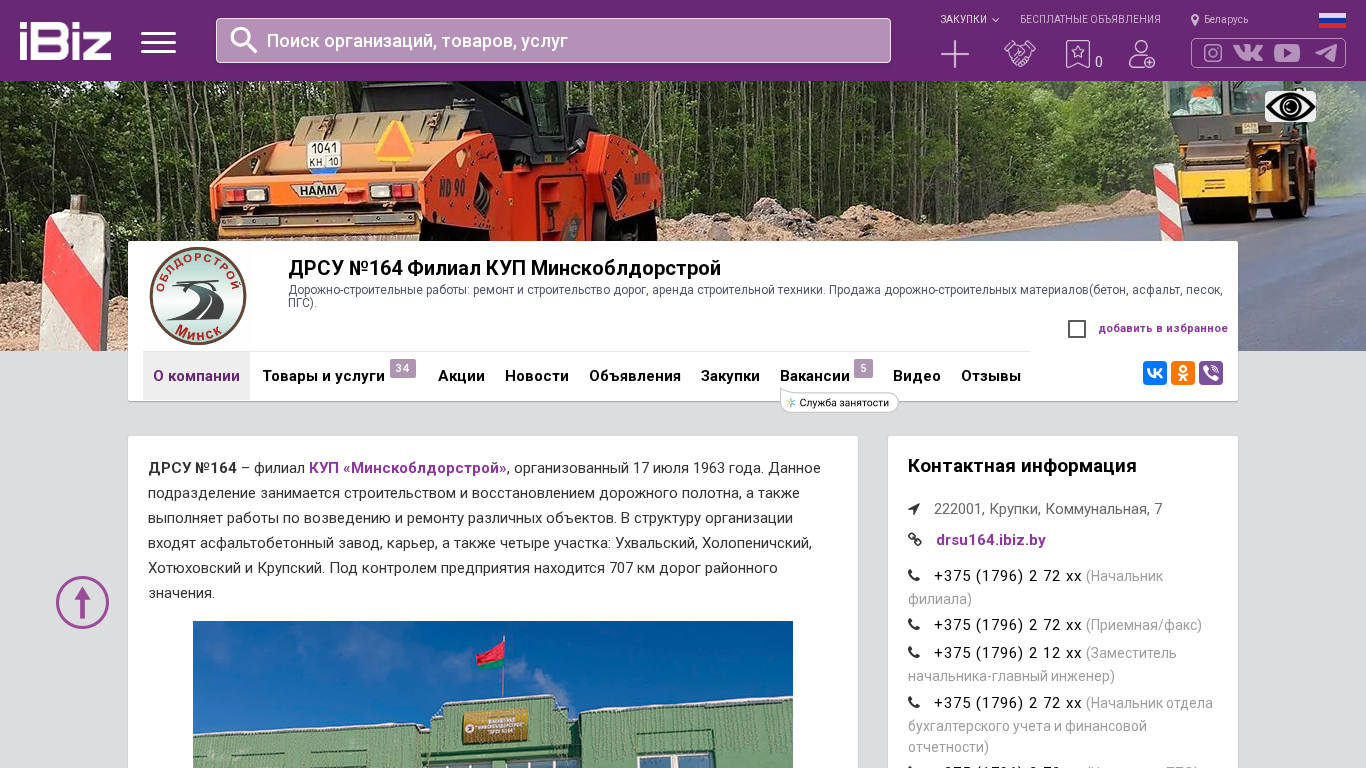This screenshot has height=768, width=1366.
Task: Show the Отзывы tab
Action: tap(991, 376)
